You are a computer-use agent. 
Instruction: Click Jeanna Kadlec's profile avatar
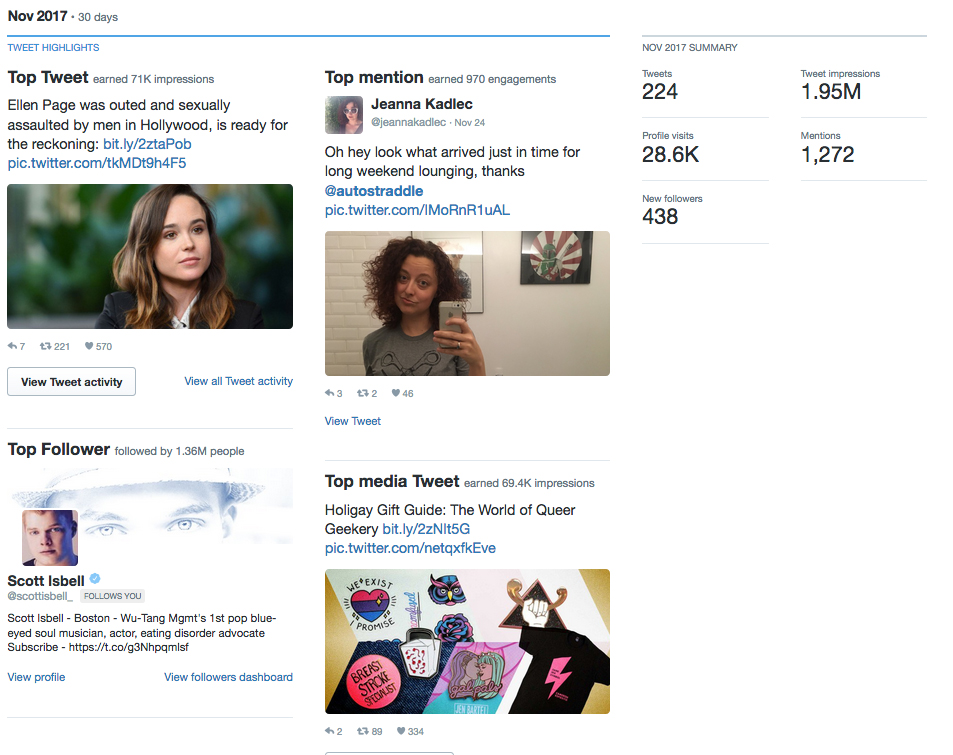343,115
